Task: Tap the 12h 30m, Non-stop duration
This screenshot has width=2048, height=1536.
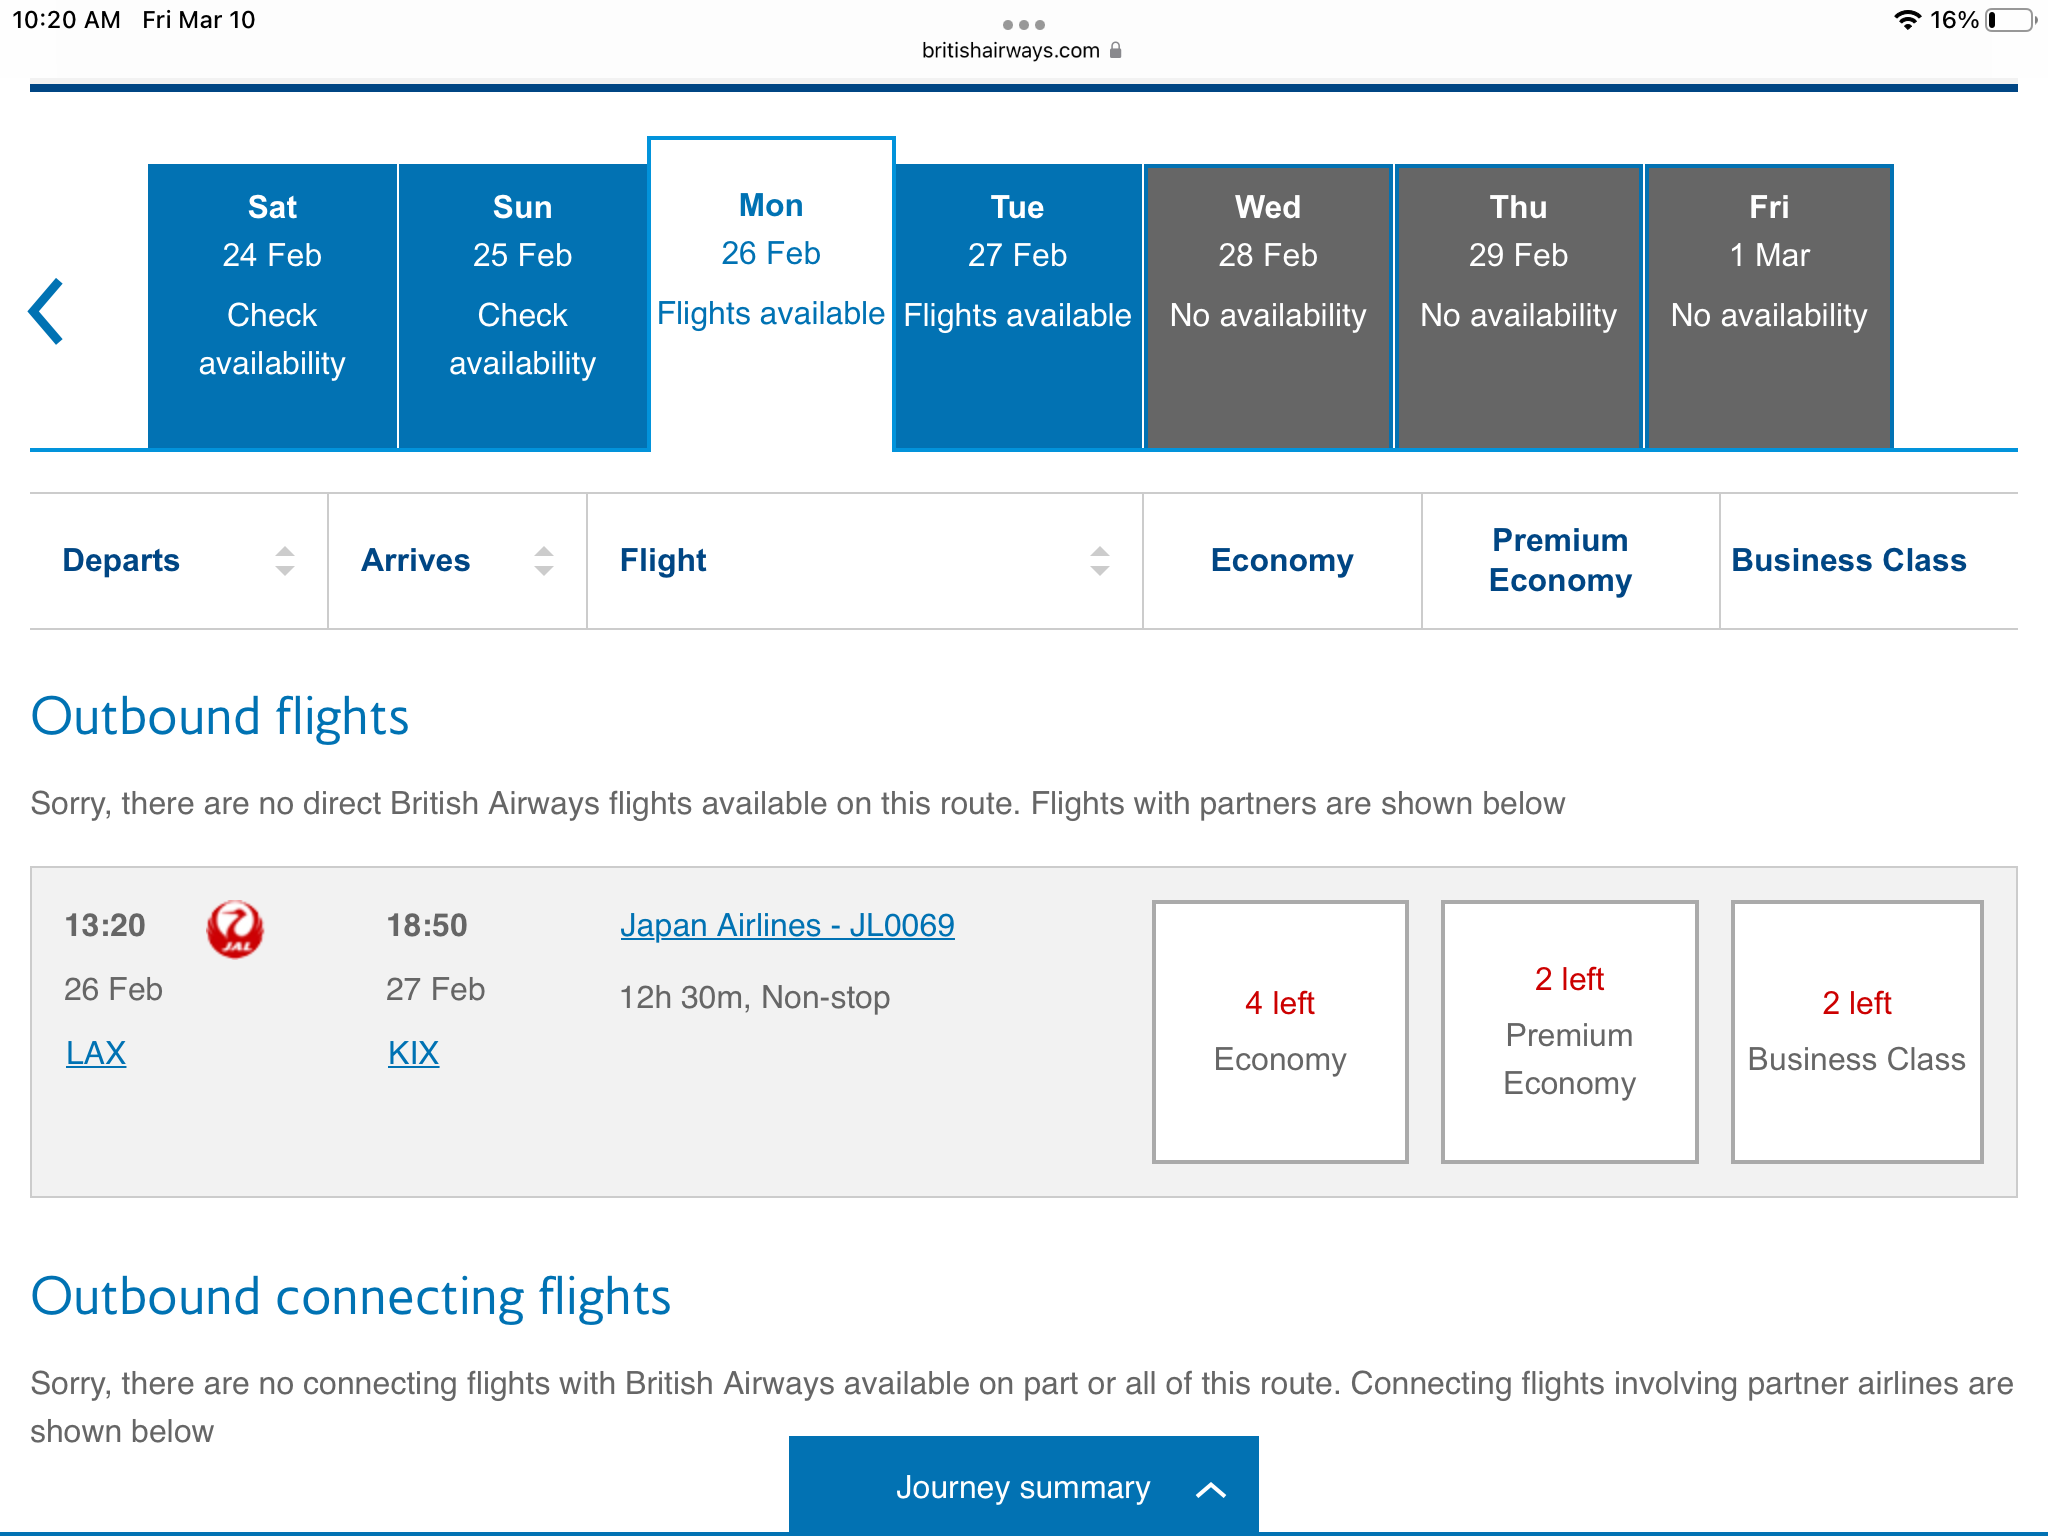Action: [755, 997]
